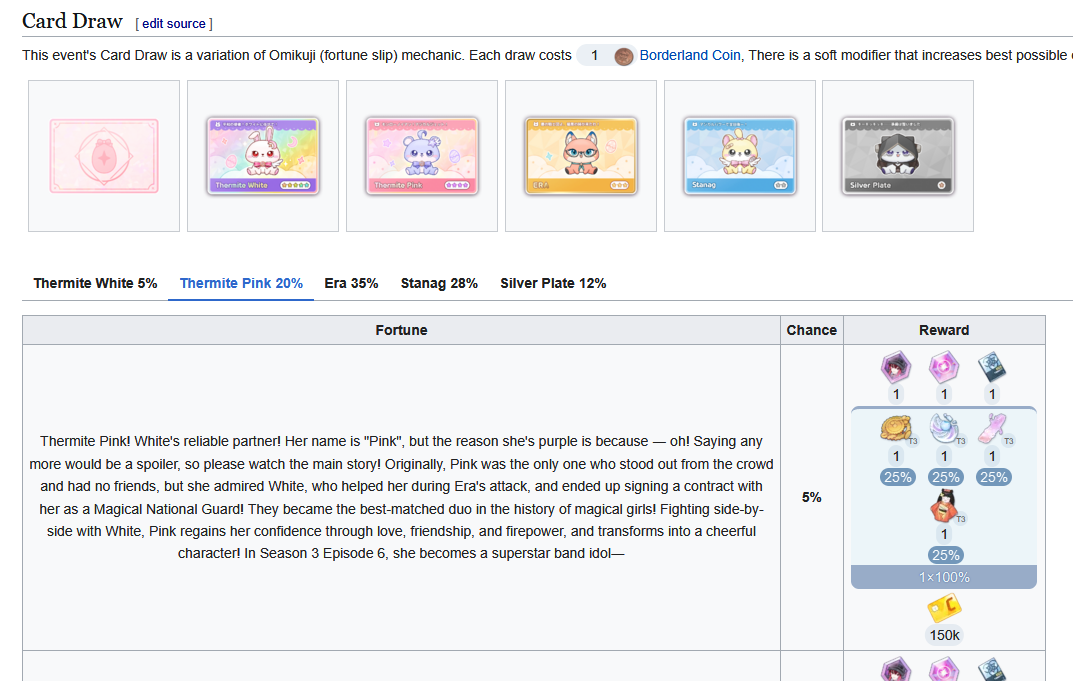The height and width of the screenshot is (681, 1073).
Task: Click the draw cost number 1 badge
Action: 595,55
